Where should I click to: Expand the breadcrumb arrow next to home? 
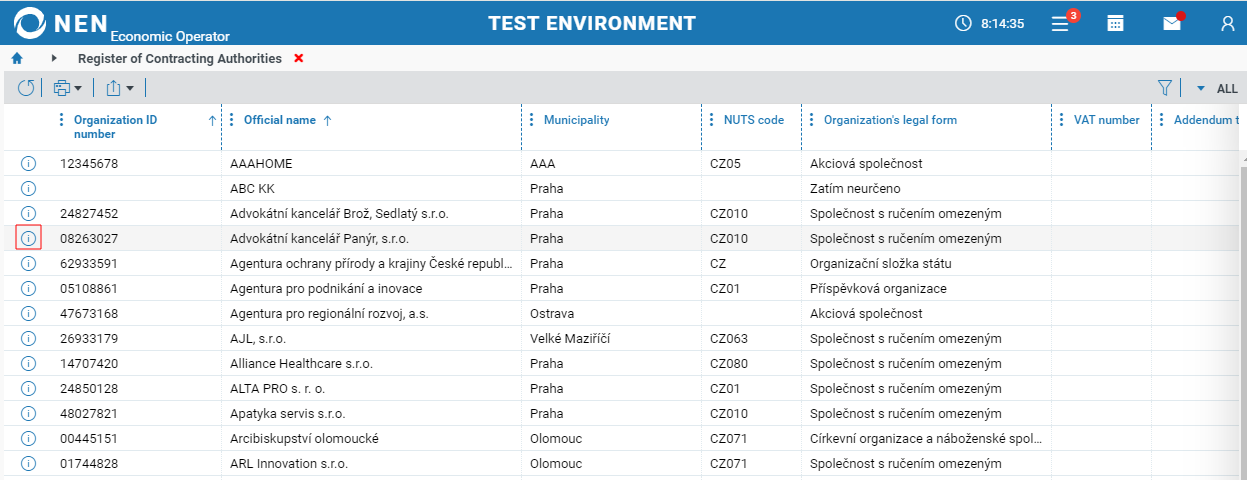pos(54,58)
